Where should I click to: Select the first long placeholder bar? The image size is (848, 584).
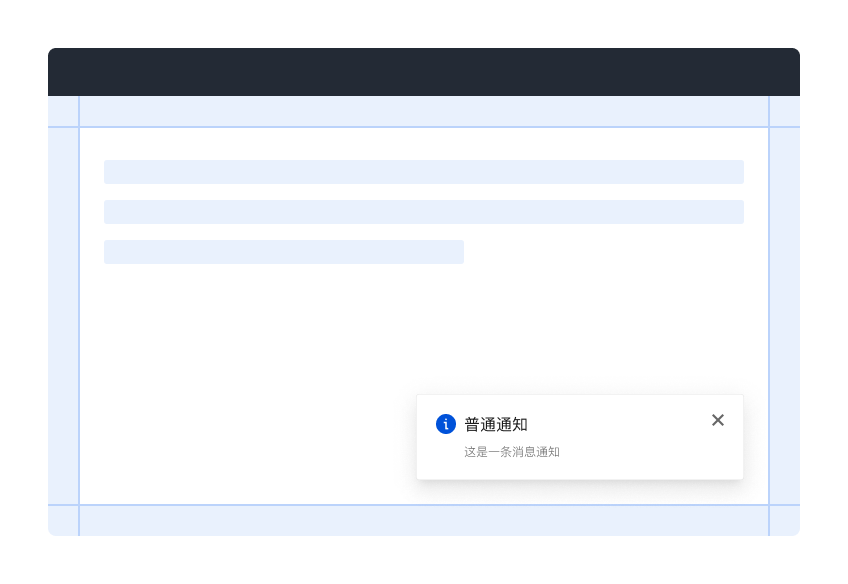(424, 172)
